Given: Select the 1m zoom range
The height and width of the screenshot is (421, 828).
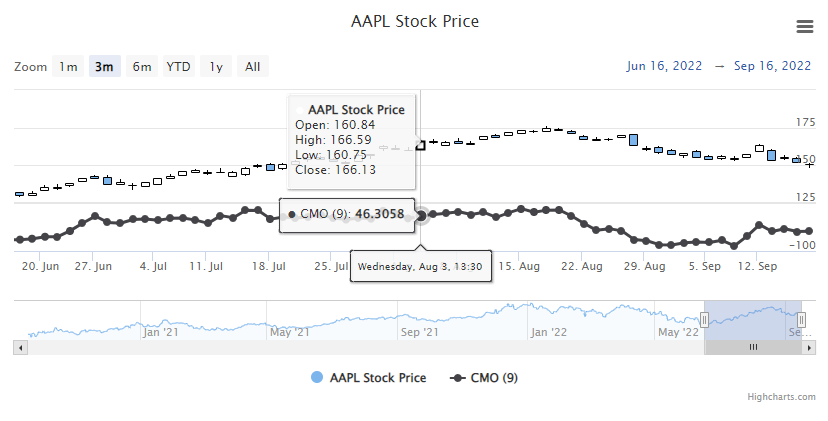Looking at the screenshot, I should click(x=68, y=67).
